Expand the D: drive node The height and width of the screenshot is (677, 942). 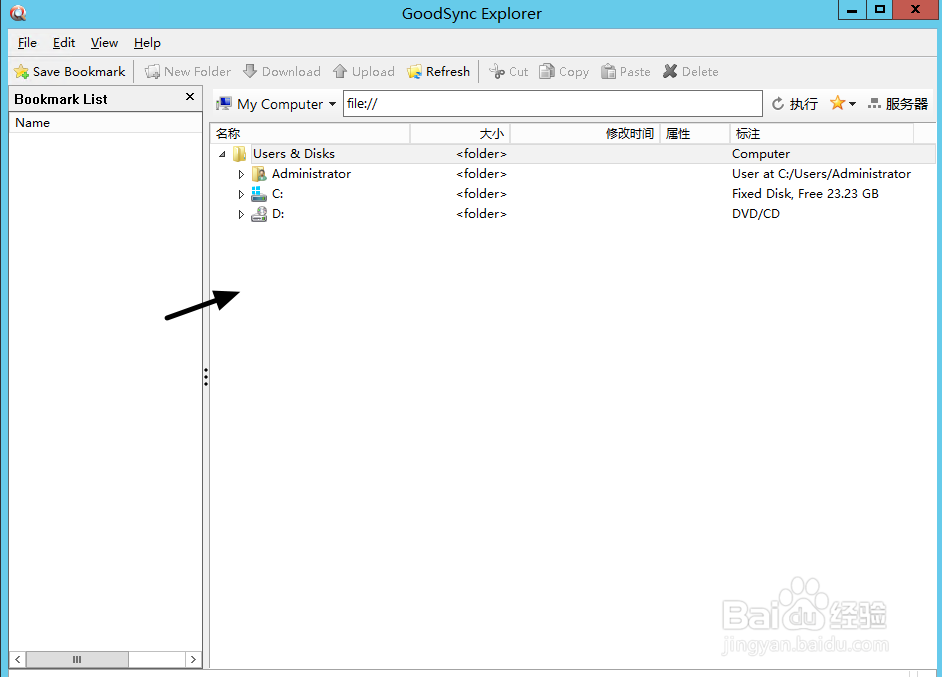(241, 214)
